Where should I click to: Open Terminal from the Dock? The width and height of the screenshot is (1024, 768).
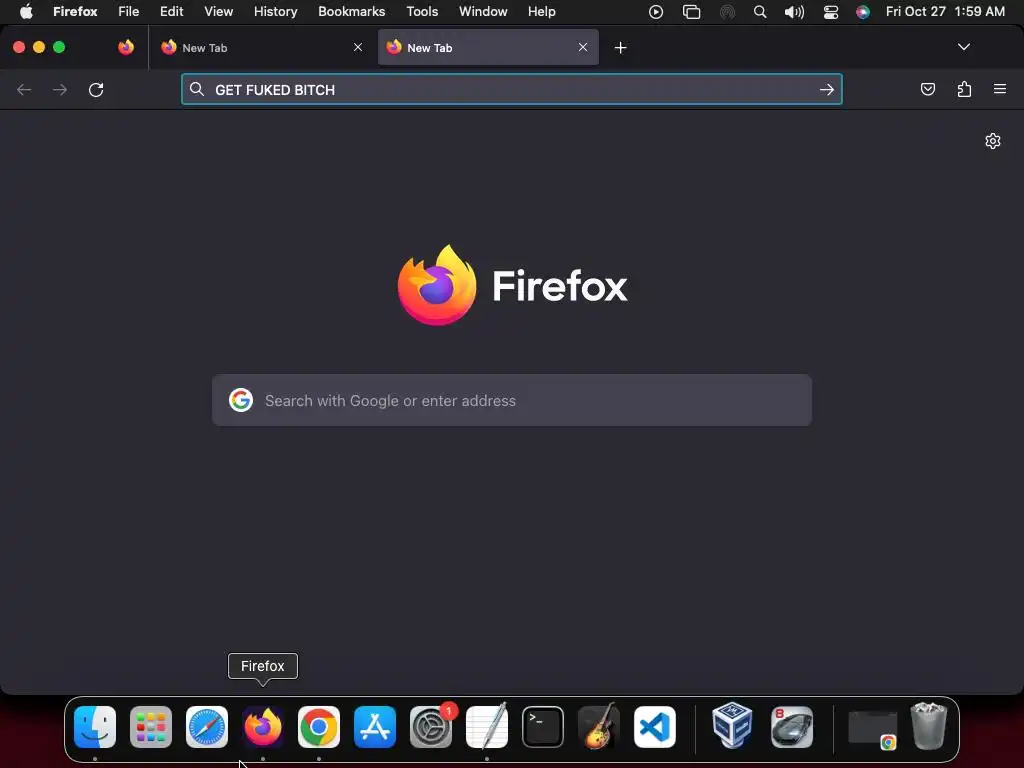pyautogui.click(x=543, y=727)
